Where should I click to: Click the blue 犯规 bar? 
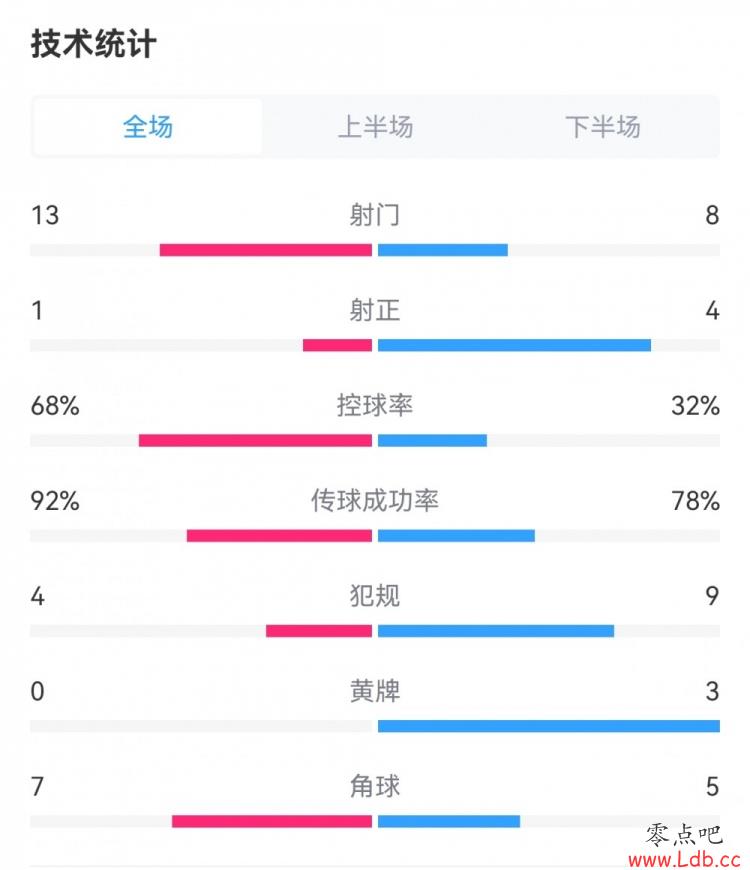(x=496, y=631)
